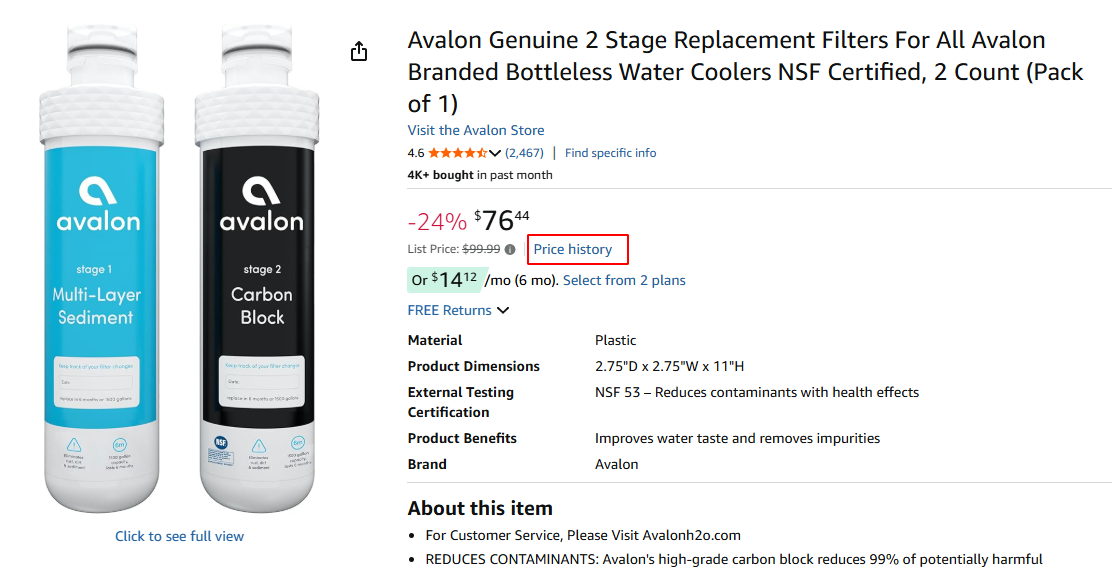Click the Find specific info link

pos(610,153)
